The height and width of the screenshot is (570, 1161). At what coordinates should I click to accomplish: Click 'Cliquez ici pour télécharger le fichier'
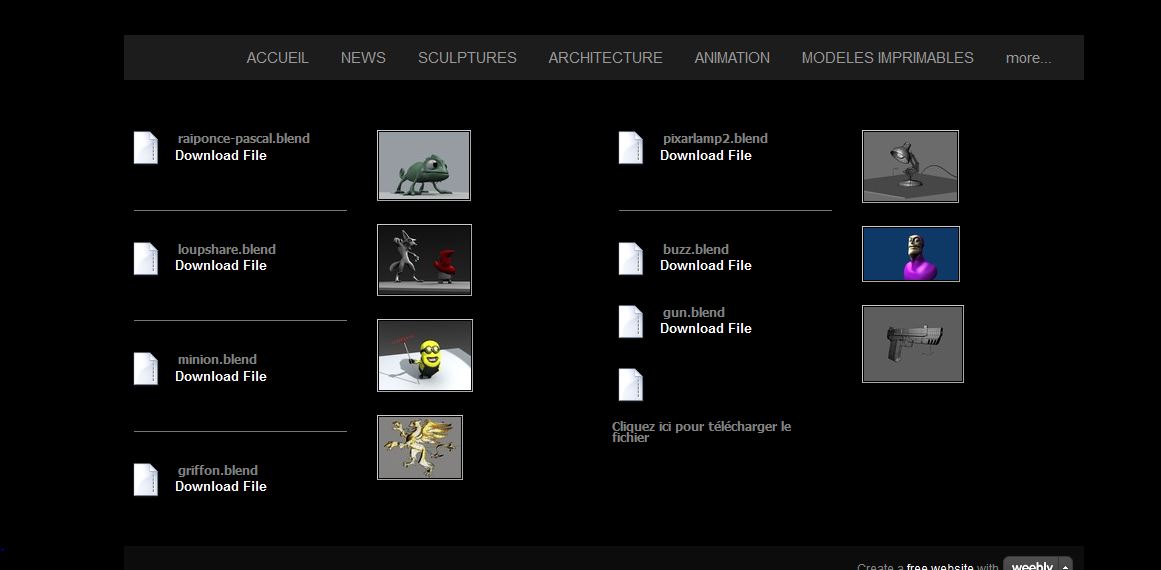click(x=701, y=432)
